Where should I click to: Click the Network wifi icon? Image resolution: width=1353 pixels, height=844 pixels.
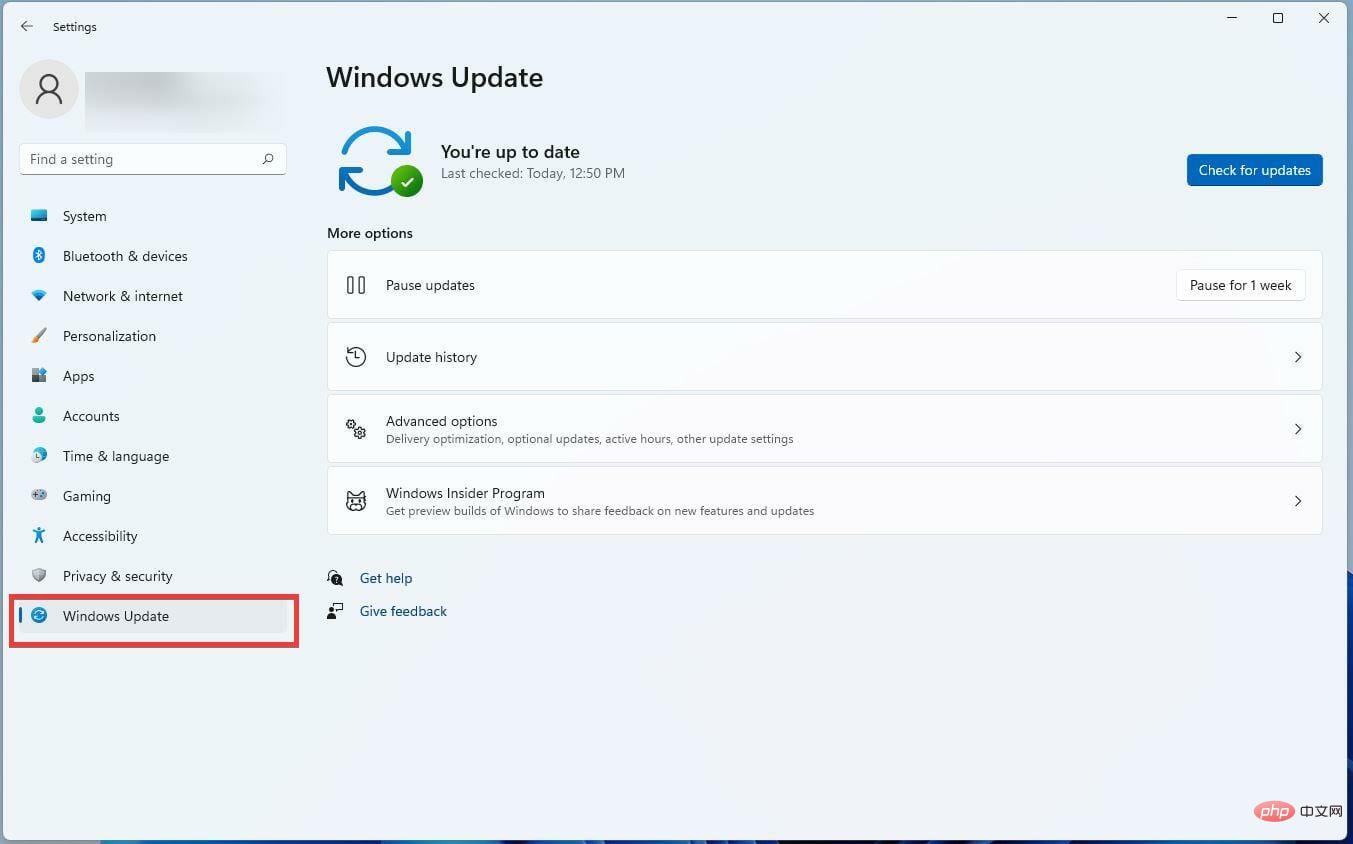[x=39, y=296]
